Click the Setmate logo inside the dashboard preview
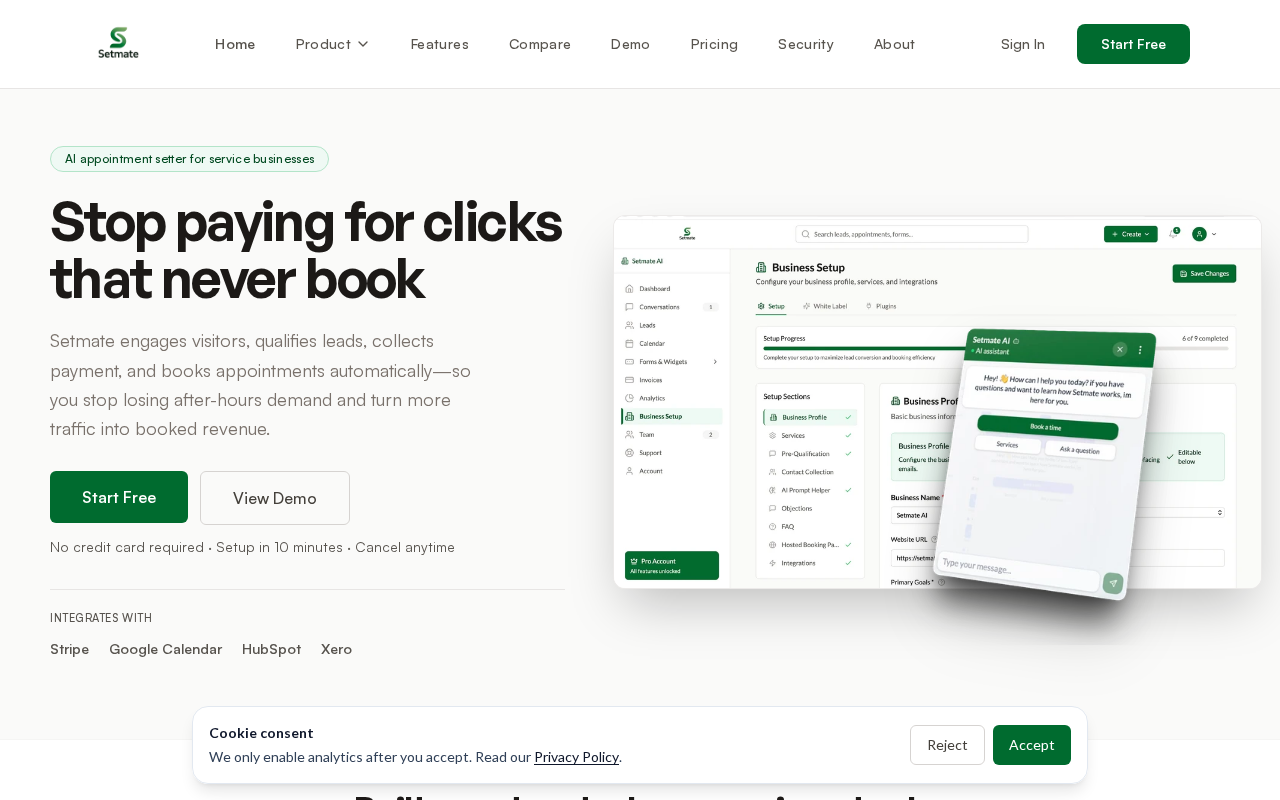 687,234
